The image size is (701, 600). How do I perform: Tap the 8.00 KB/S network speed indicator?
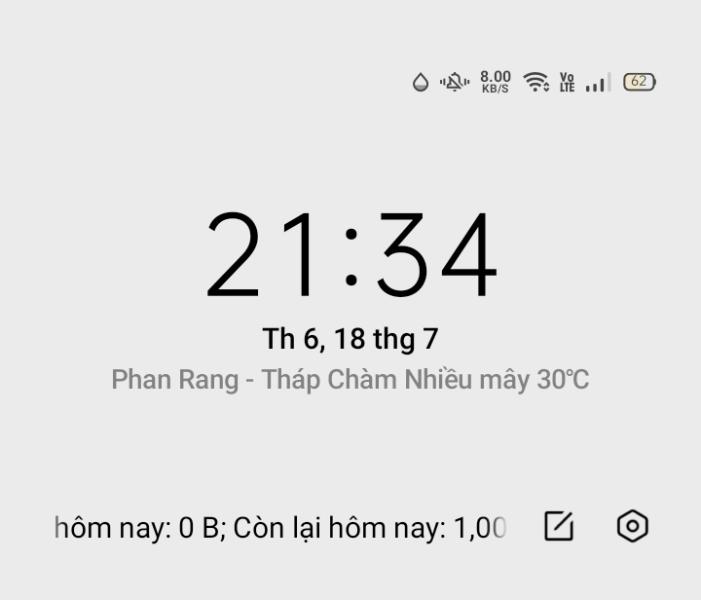click(x=495, y=82)
